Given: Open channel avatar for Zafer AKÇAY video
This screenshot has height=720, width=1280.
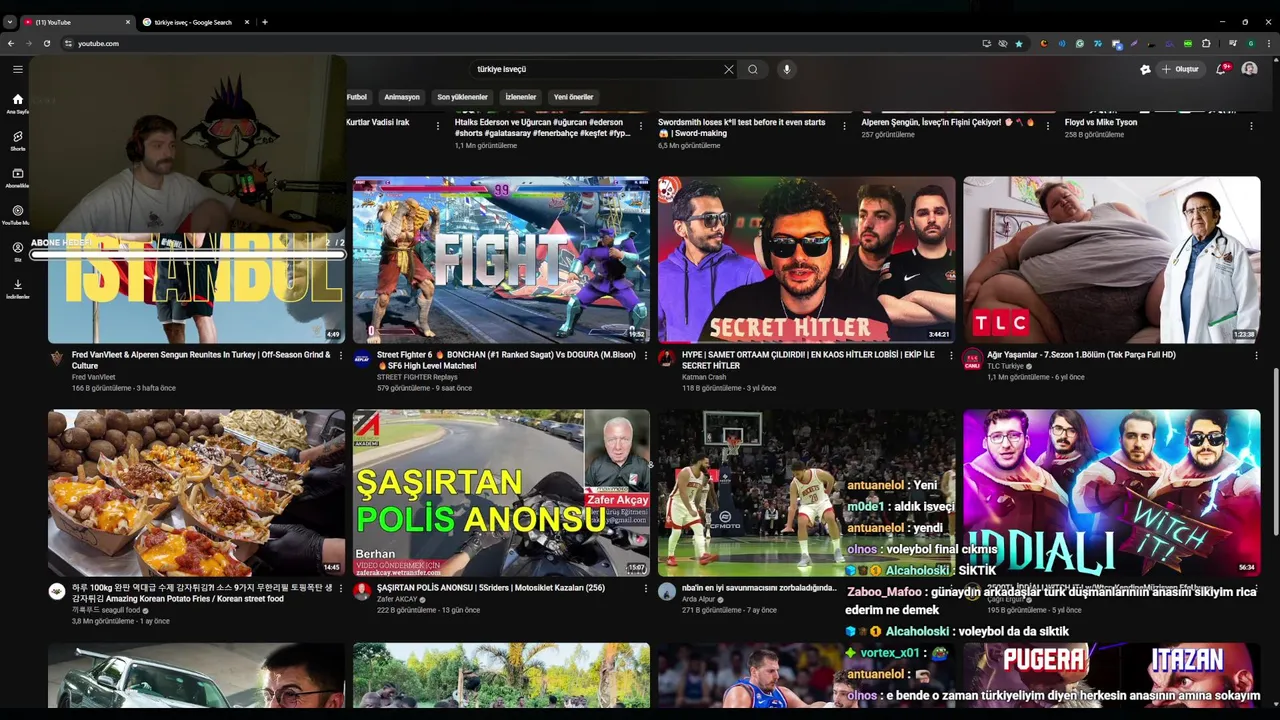Looking at the screenshot, I should coord(362,592).
